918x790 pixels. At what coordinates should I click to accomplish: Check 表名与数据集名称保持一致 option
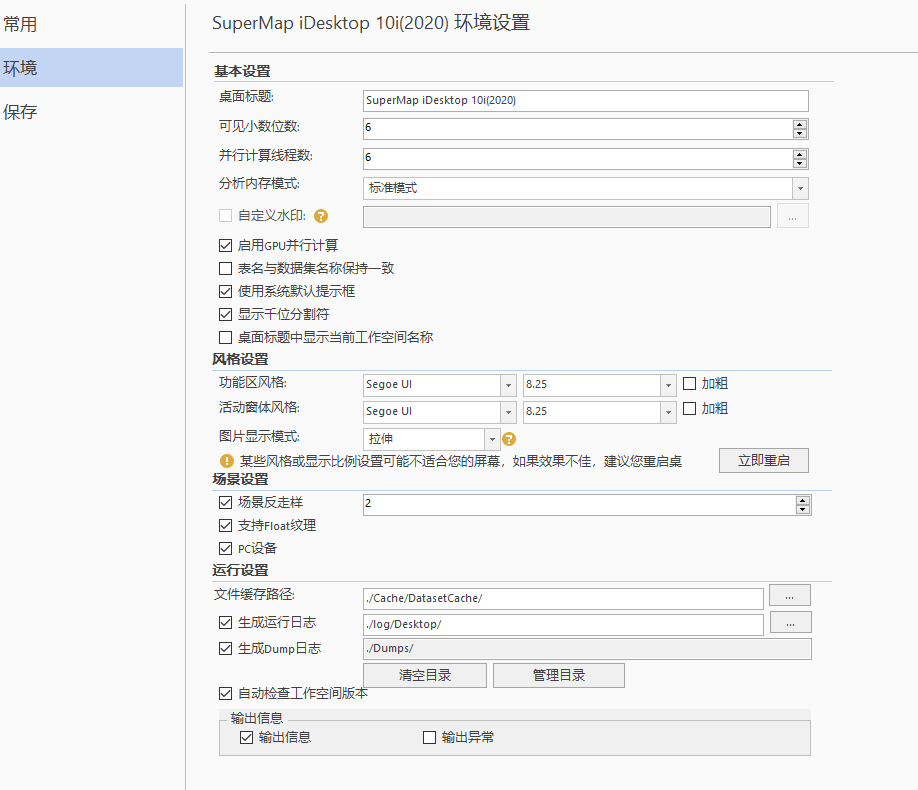click(x=225, y=268)
